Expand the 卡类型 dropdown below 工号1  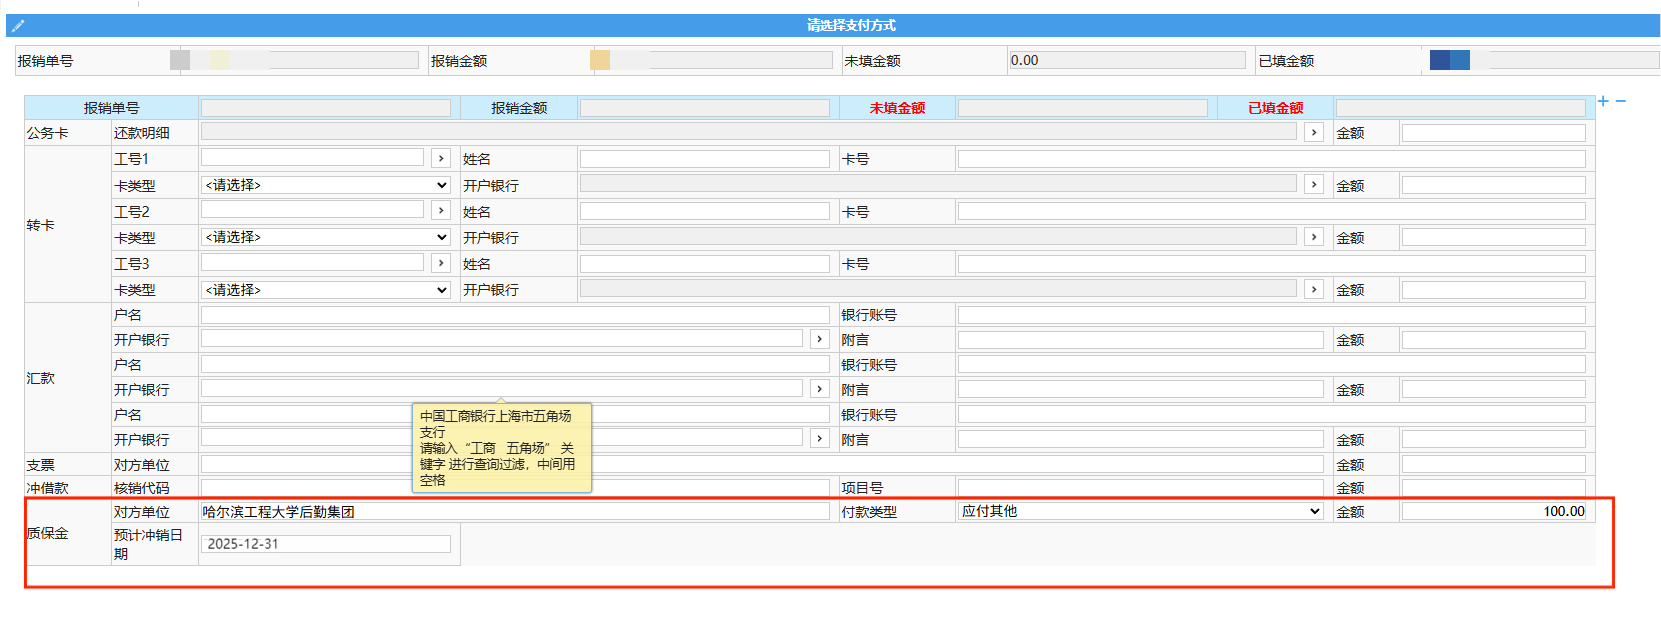pos(326,185)
